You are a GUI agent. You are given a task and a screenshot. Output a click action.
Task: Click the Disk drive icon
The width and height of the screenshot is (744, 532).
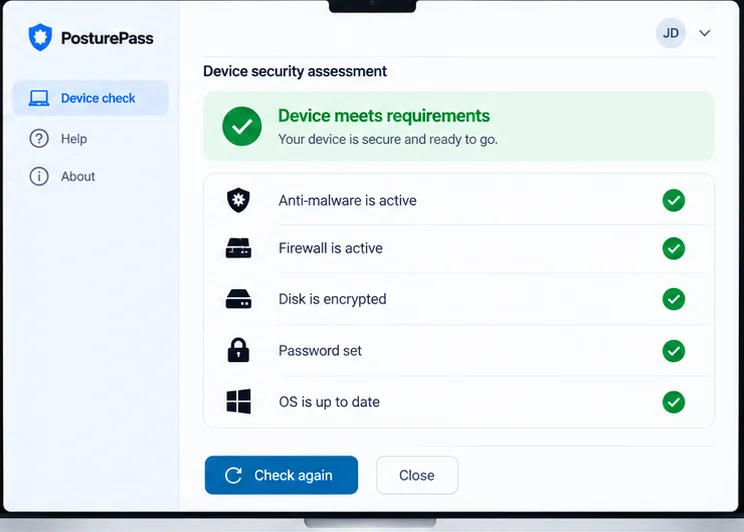click(x=238, y=299)
